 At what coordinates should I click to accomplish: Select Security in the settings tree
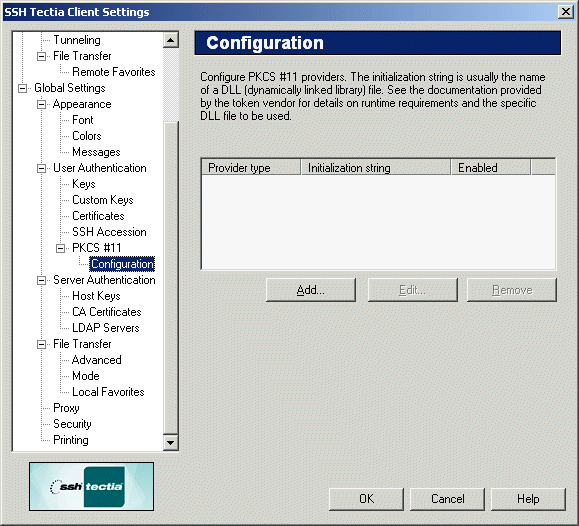(x=72, y=424)
